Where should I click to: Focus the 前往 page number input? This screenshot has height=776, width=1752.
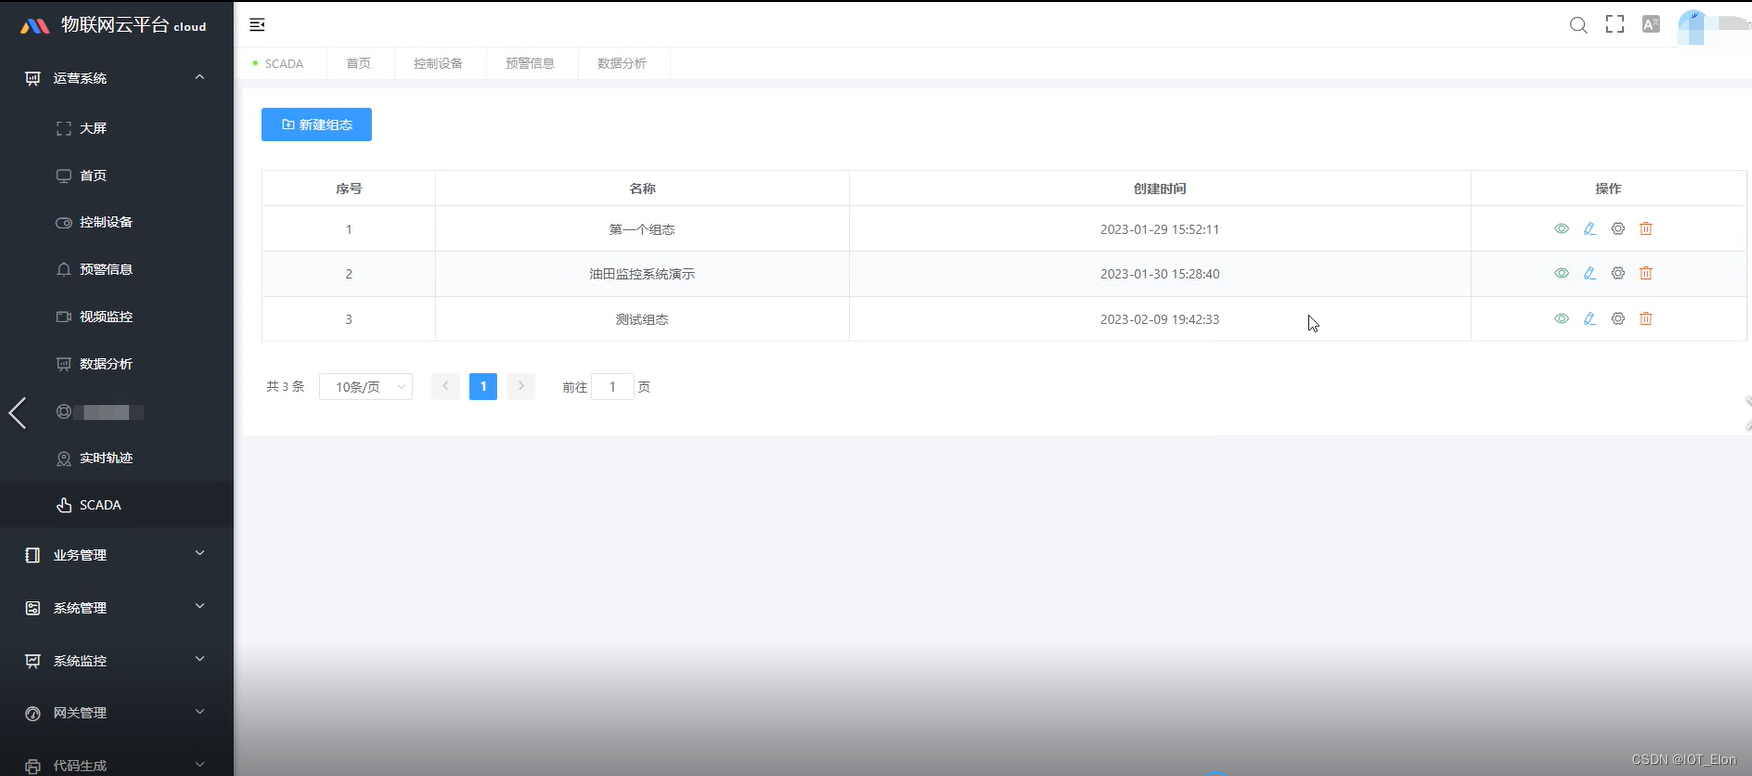tap(613, 387)
